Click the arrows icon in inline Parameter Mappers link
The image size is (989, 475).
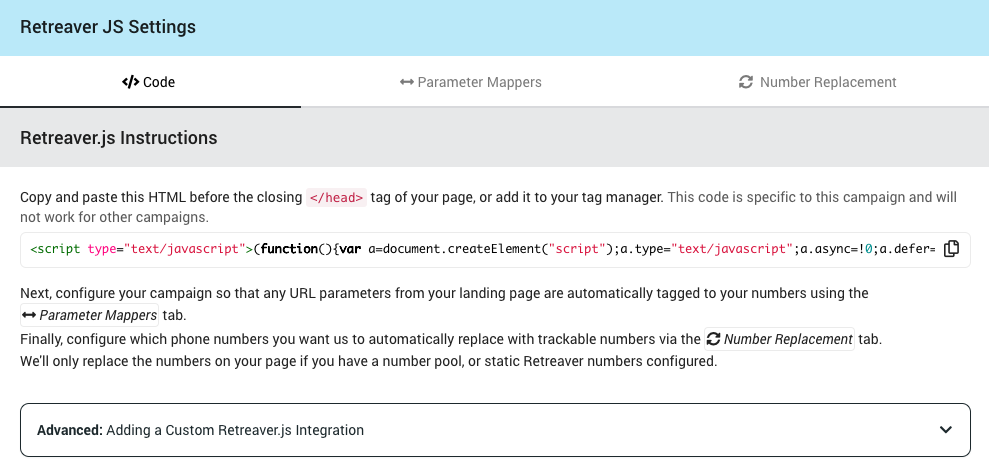click(x=29, y=316)
